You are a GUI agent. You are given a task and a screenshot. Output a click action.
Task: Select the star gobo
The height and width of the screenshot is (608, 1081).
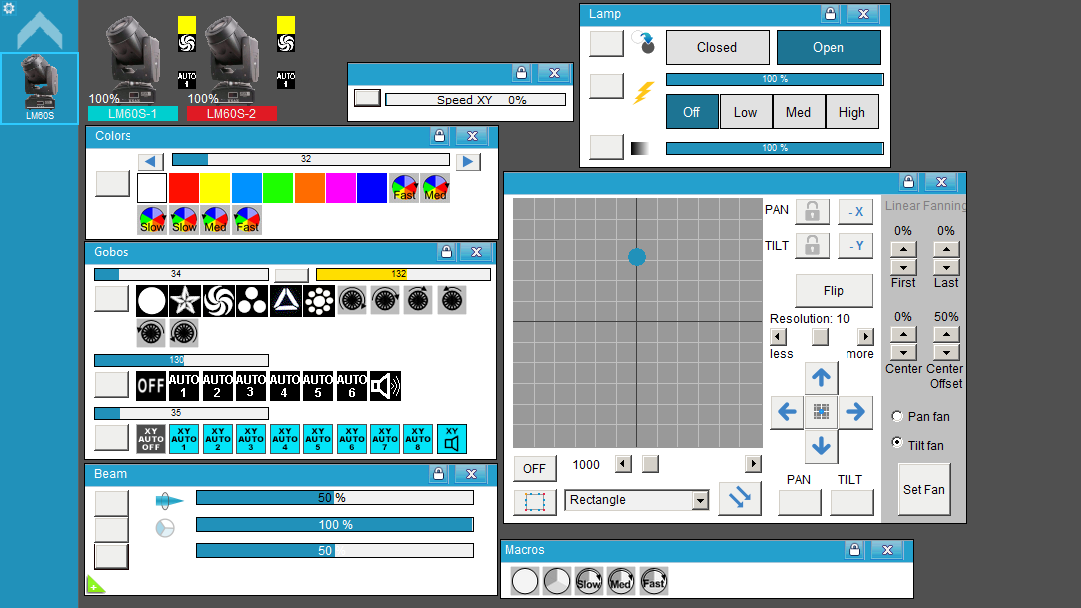coord(185,301)
